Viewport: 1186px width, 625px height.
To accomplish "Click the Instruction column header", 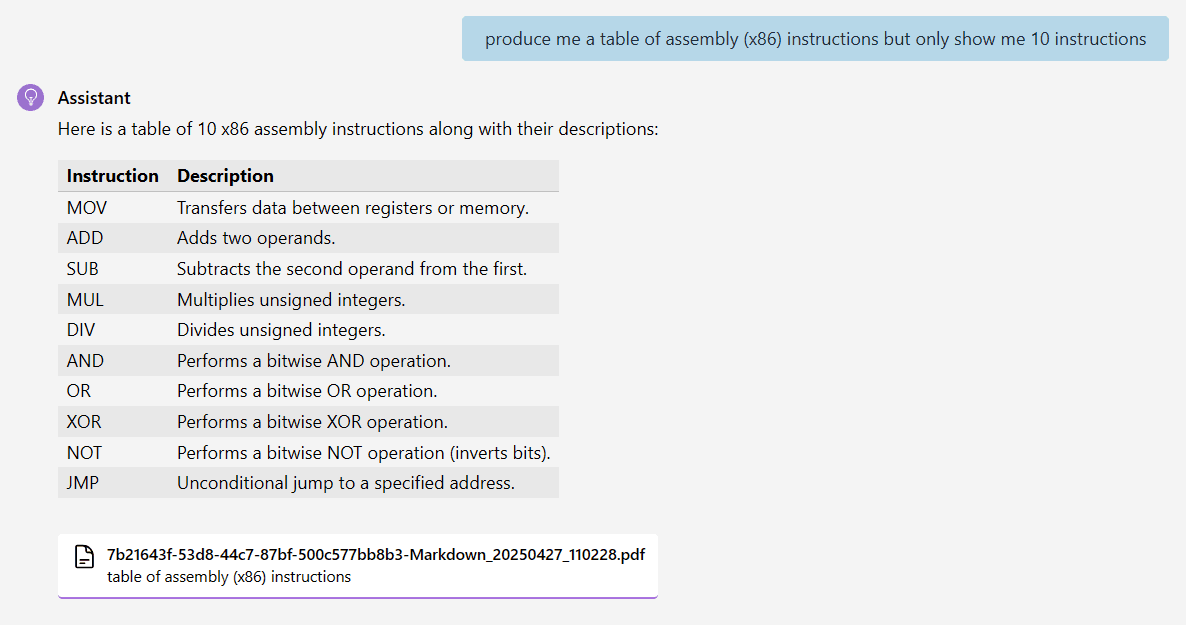I will (113, 176).
